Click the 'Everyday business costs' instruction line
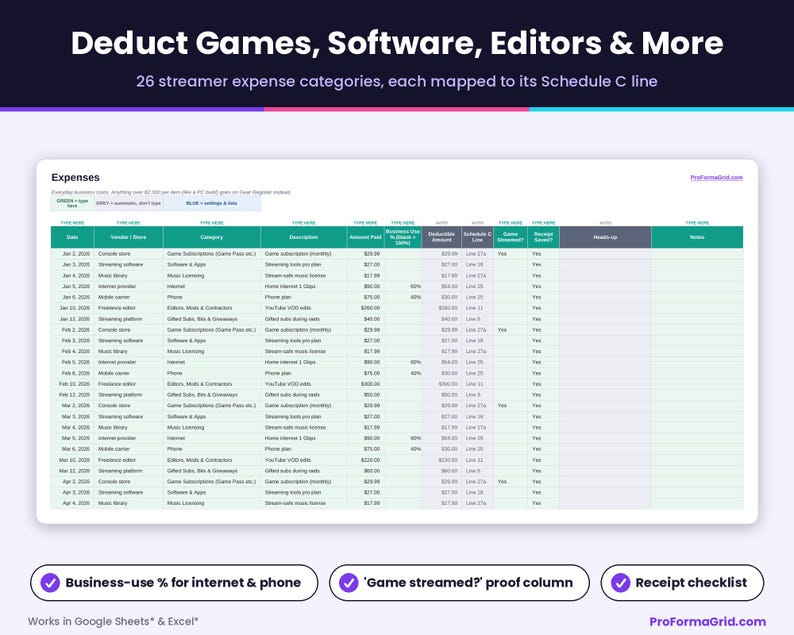Screen dimensions: 794x635 pyautogui.click(x=171, y=192)
